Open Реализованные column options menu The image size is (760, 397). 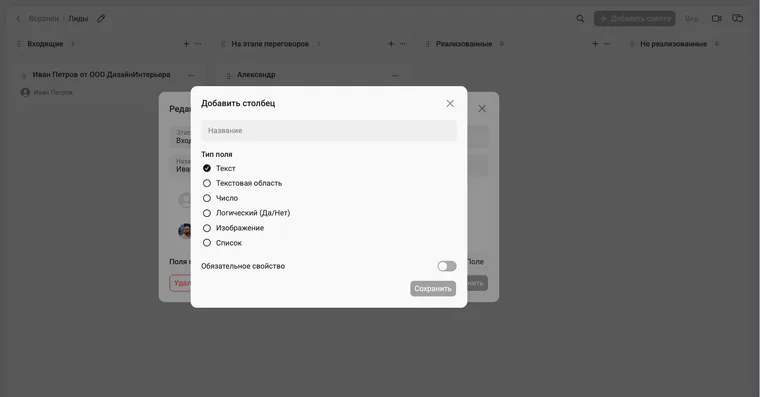[x=607, y=44]
